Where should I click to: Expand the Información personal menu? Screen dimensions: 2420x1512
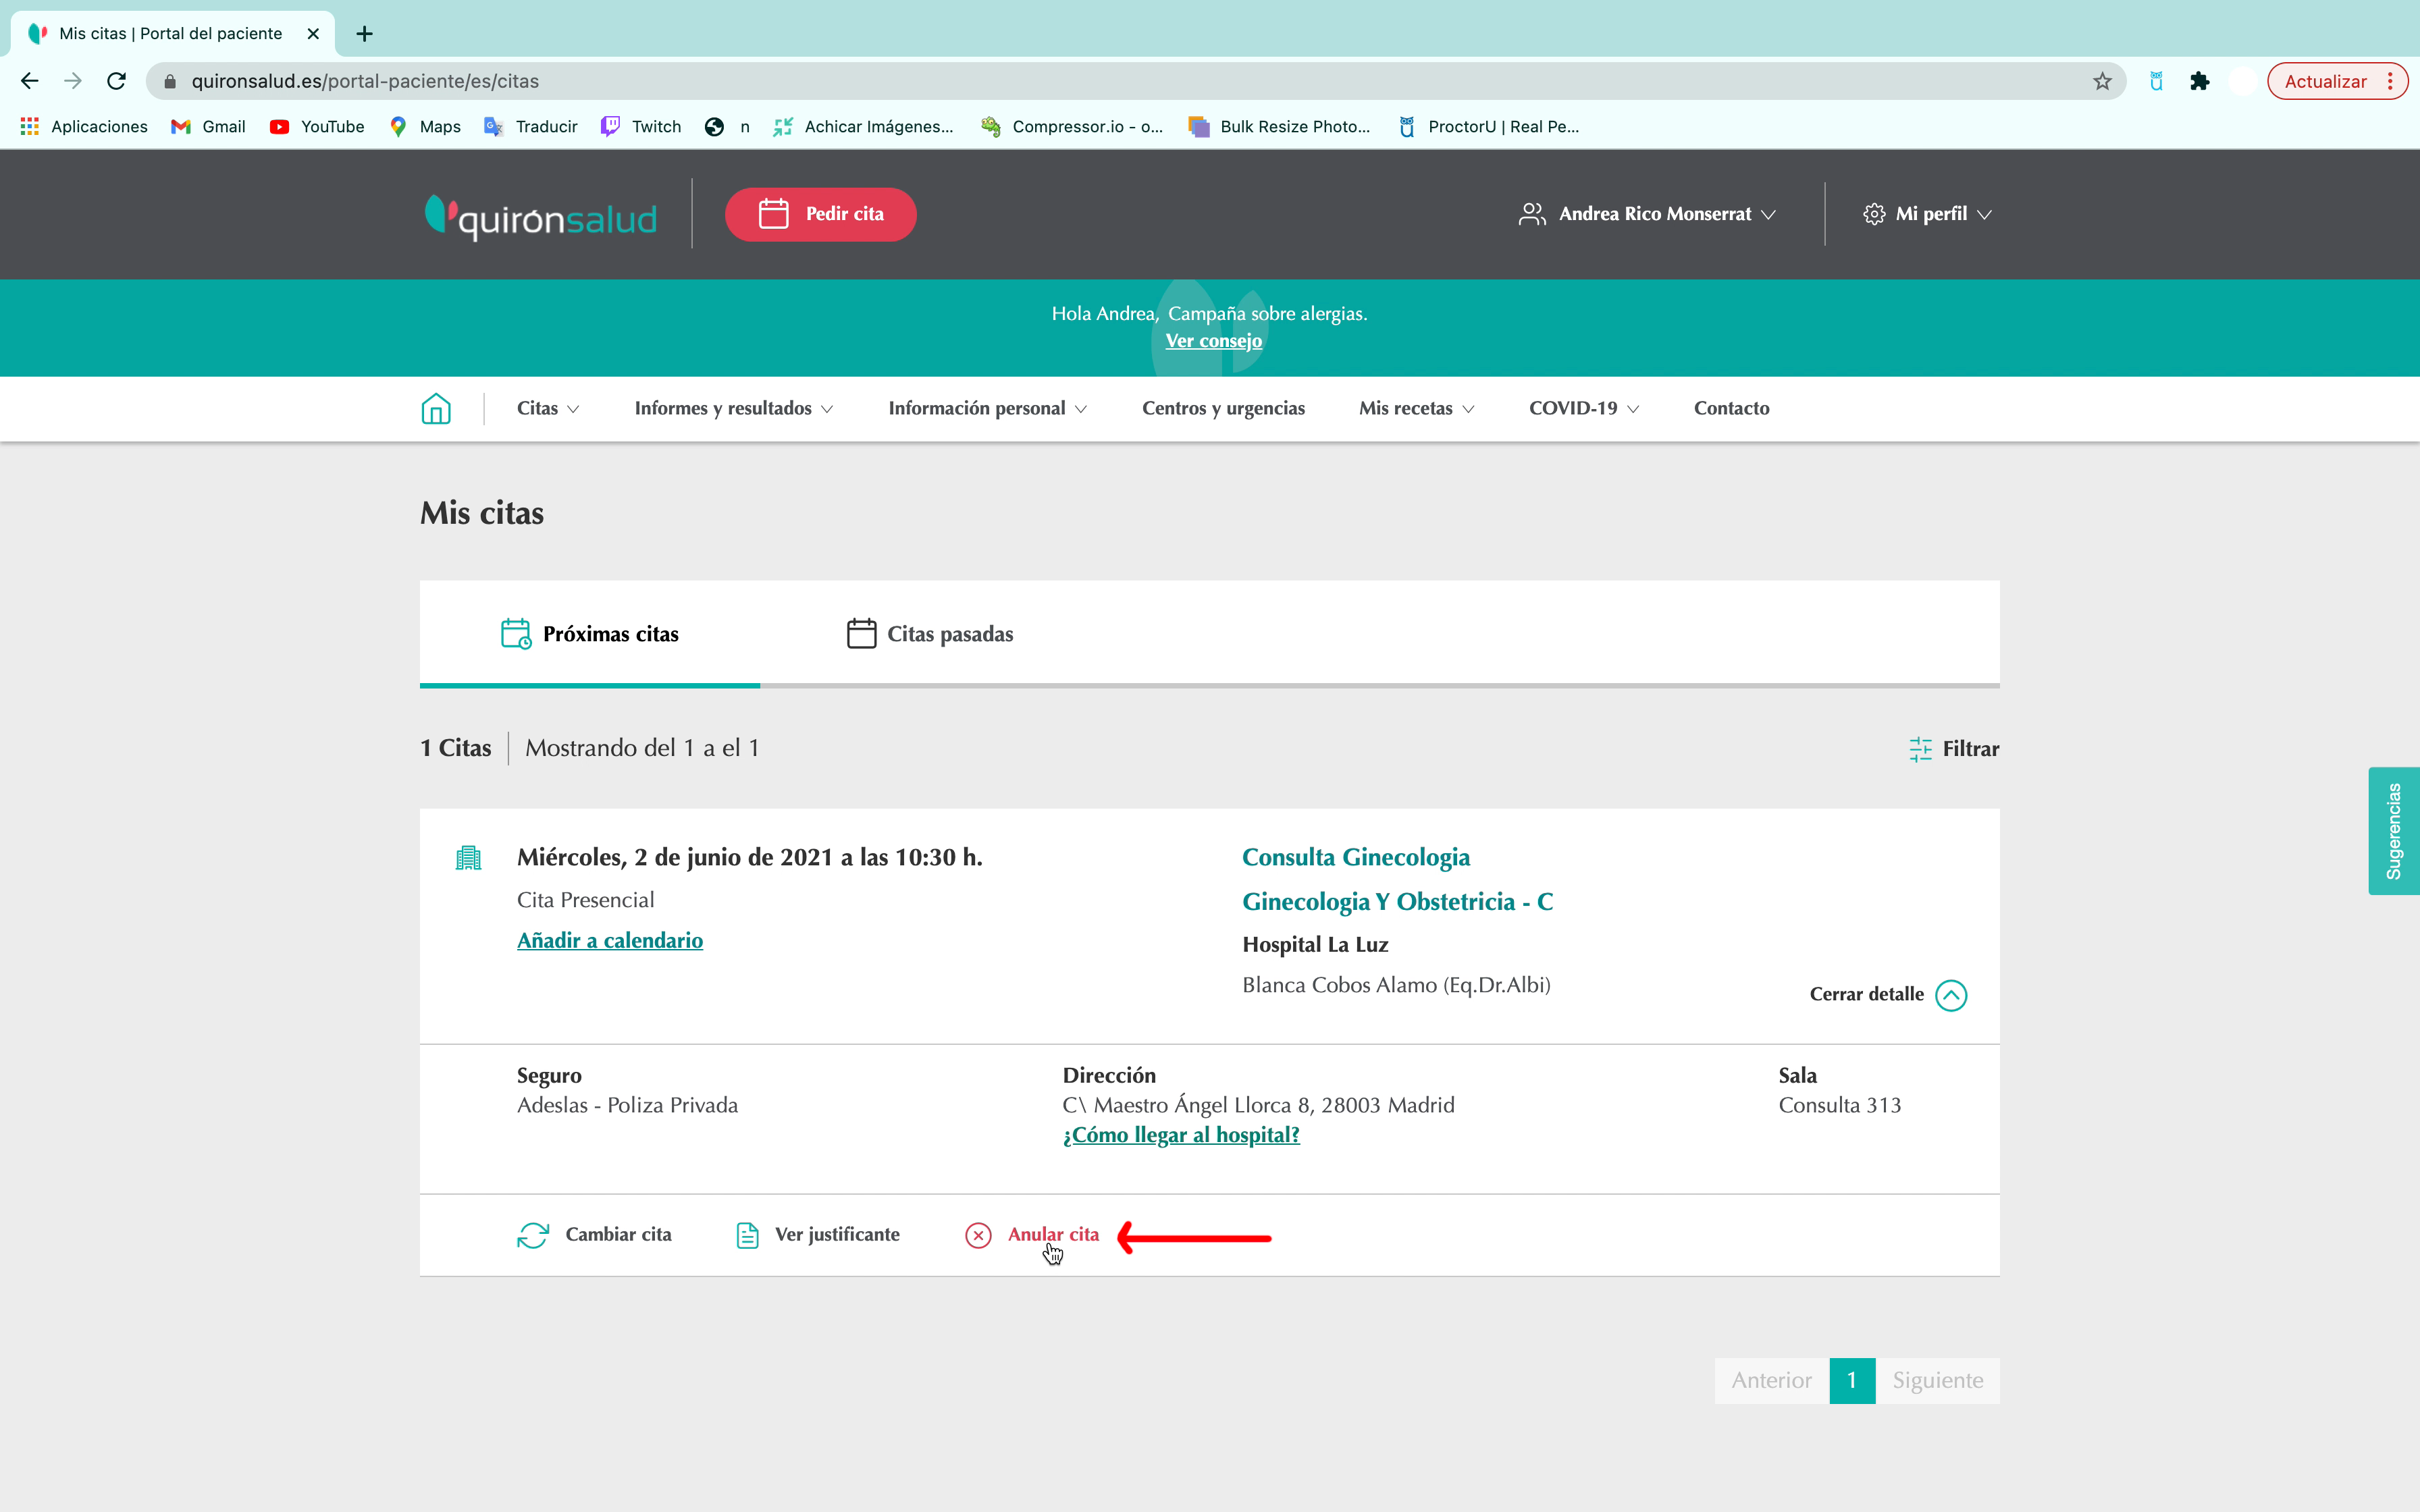coord(988,408)
